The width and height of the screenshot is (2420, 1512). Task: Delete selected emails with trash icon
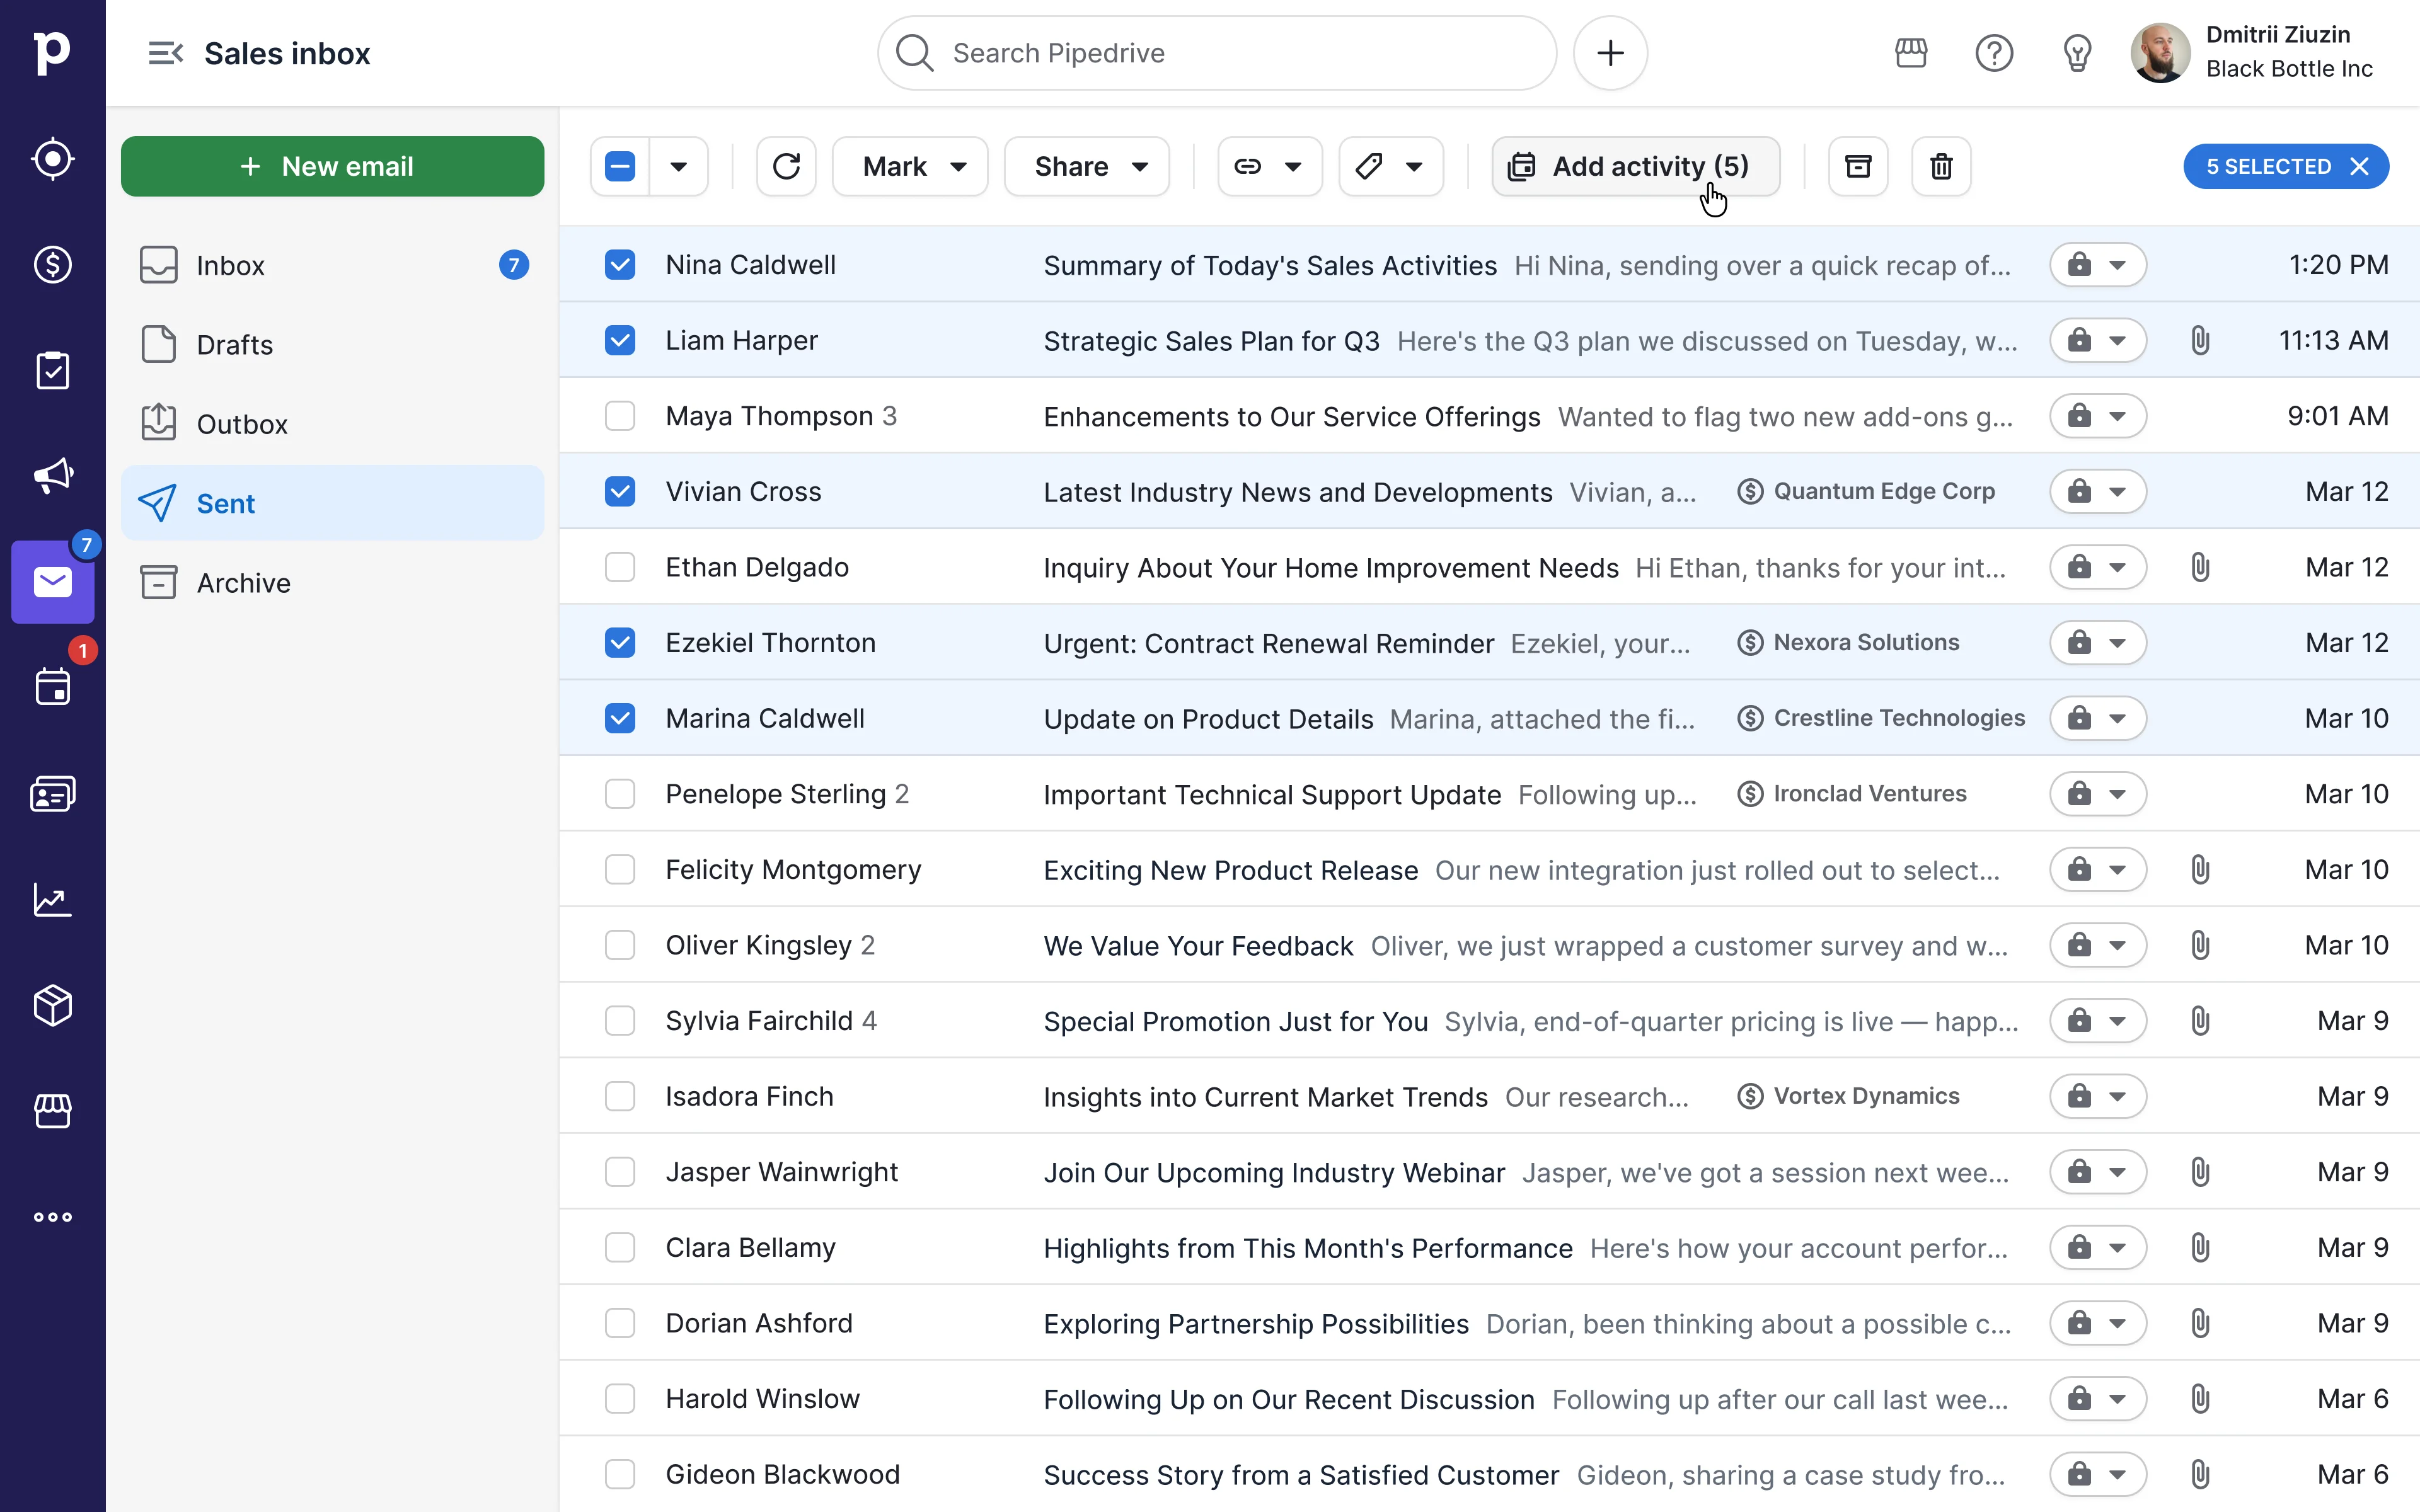1941,166
